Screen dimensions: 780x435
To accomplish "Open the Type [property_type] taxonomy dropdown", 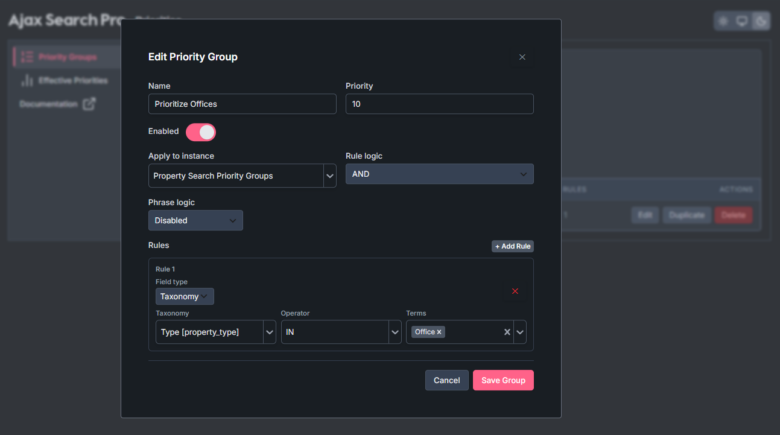I will [x=215, y=332].
